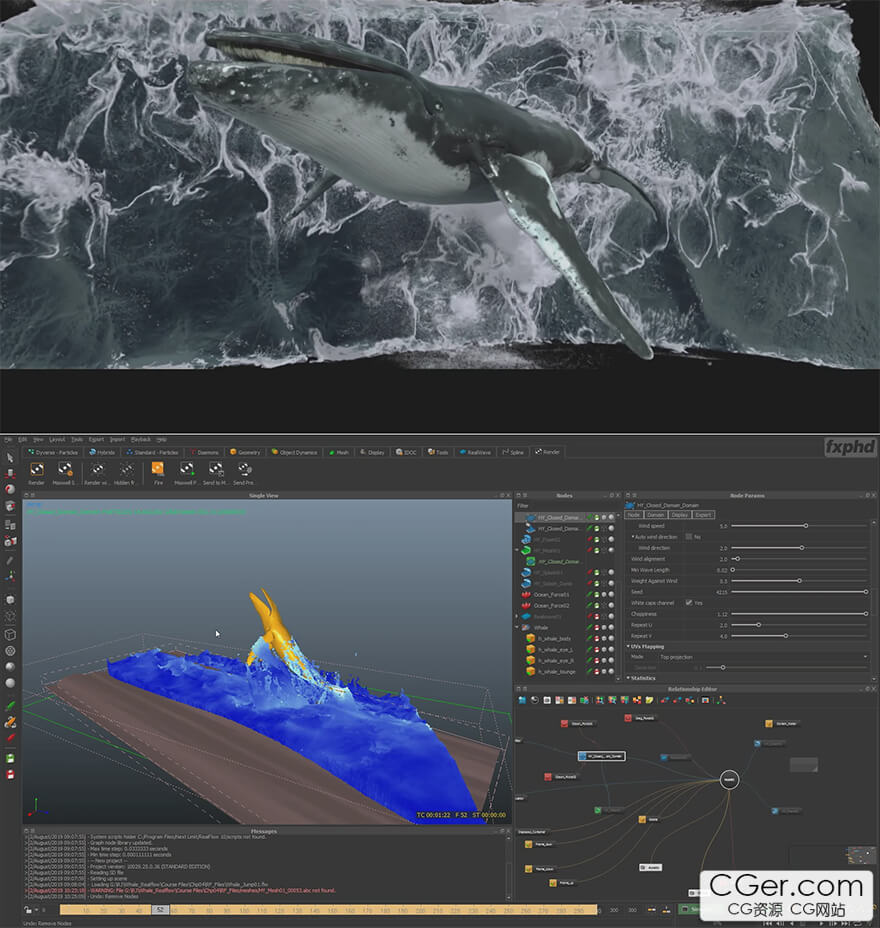
Task: Click frame 52 marker on the timeline
Action: coord(160,909)
